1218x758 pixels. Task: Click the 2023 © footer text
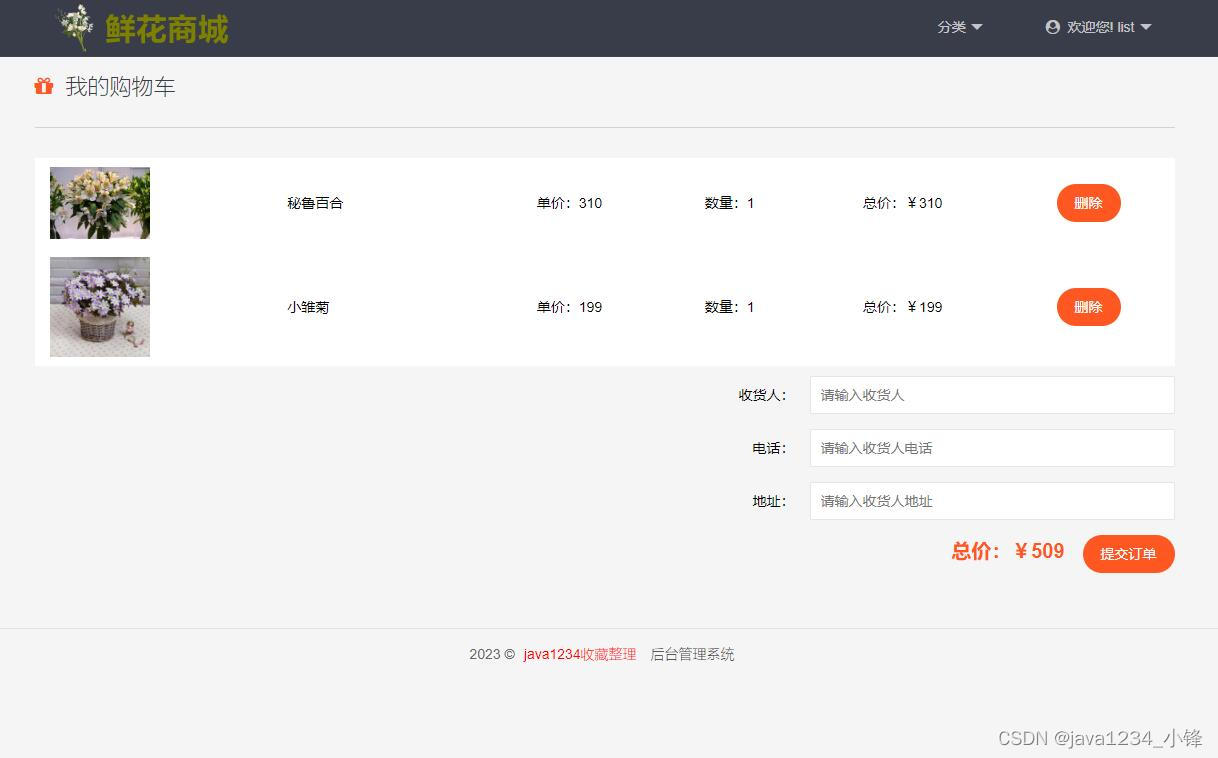tap(492, 654)
